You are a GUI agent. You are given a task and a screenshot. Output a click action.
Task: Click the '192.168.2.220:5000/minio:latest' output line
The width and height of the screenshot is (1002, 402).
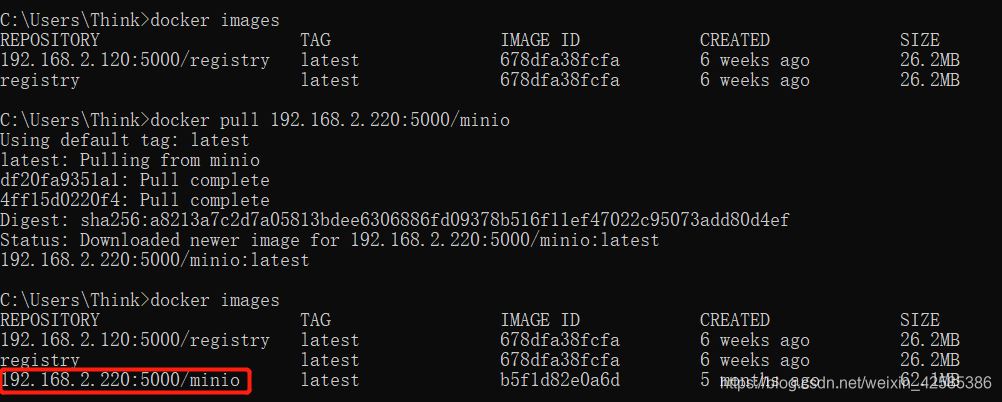[155, 260]
